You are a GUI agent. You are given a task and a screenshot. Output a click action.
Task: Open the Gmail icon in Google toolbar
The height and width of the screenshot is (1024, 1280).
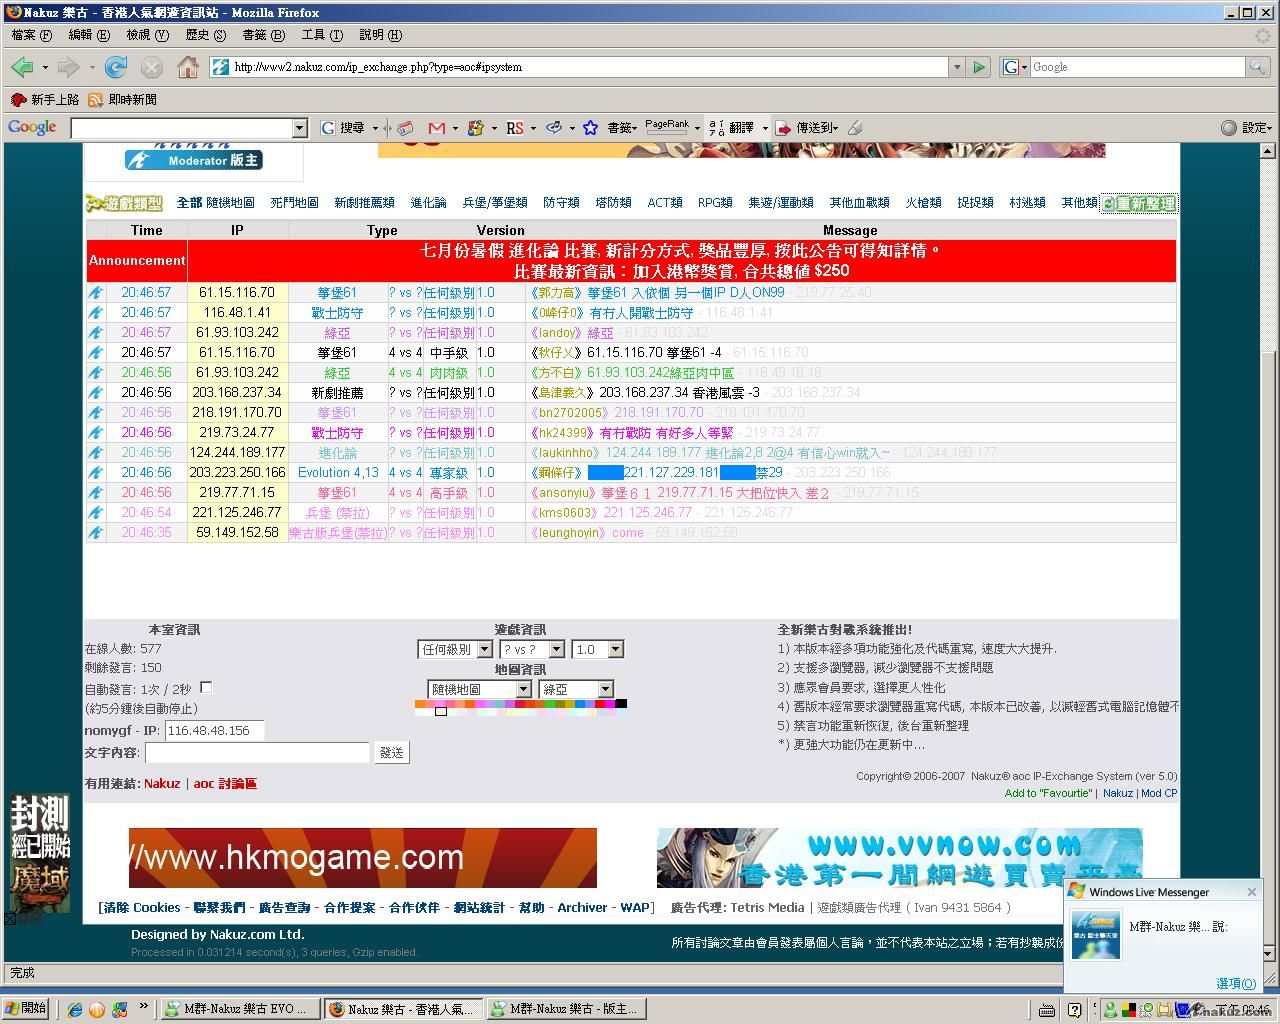tap(436, 128)
